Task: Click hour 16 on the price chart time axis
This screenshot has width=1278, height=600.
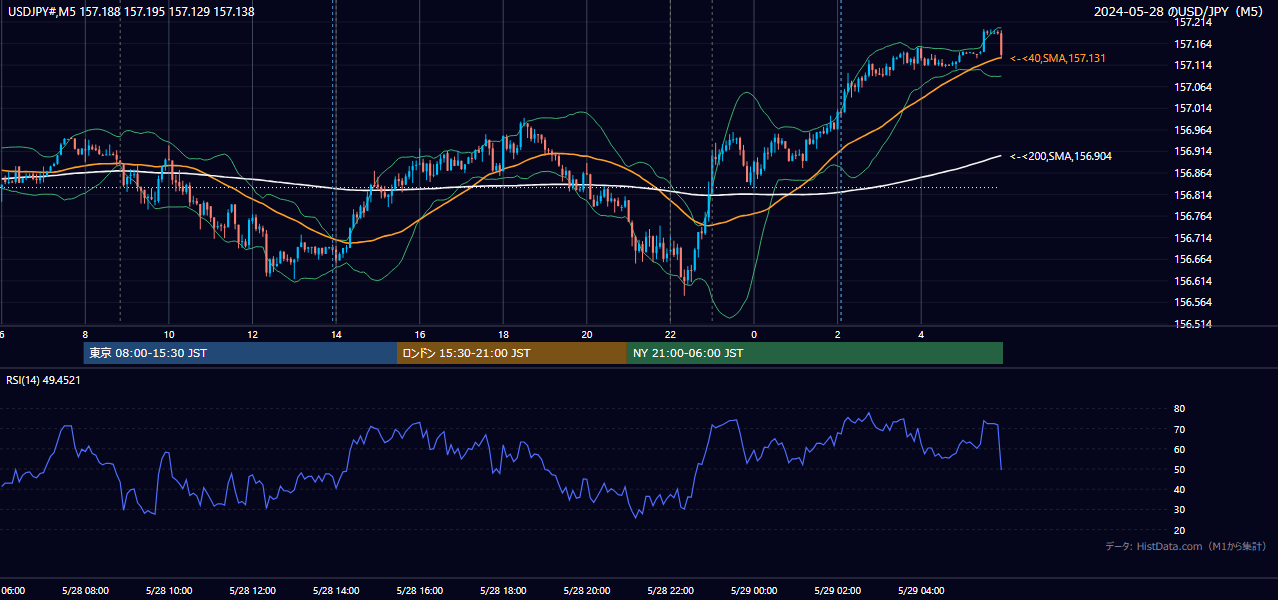Action: coord(420,334)
